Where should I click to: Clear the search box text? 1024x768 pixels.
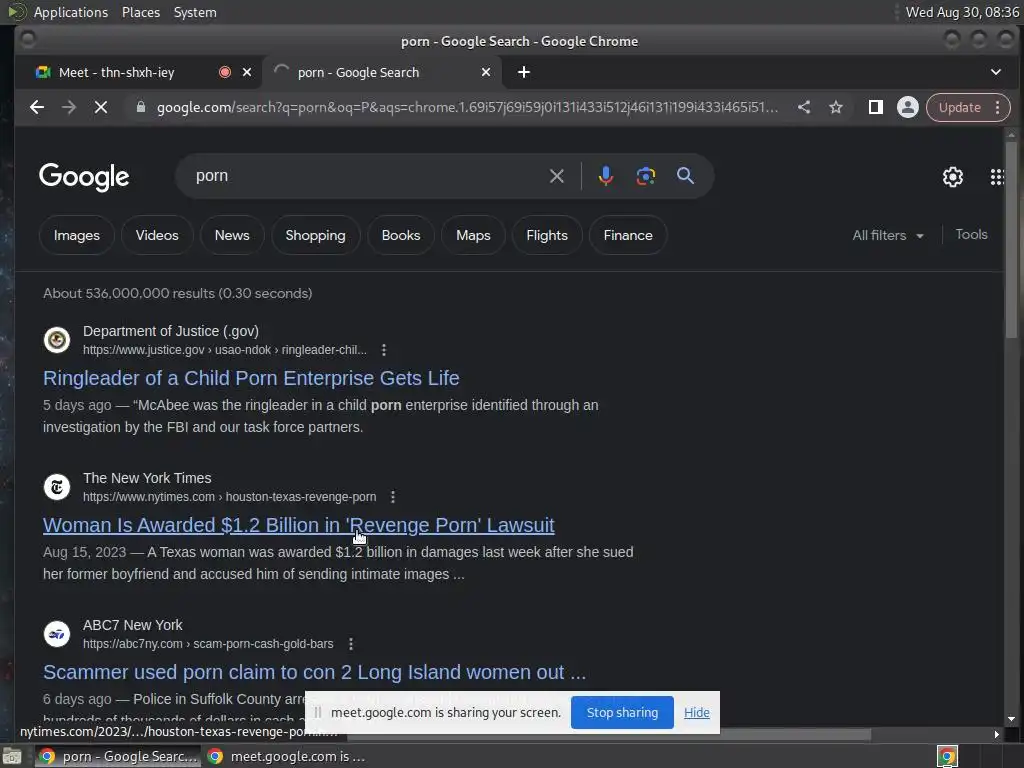556,176
